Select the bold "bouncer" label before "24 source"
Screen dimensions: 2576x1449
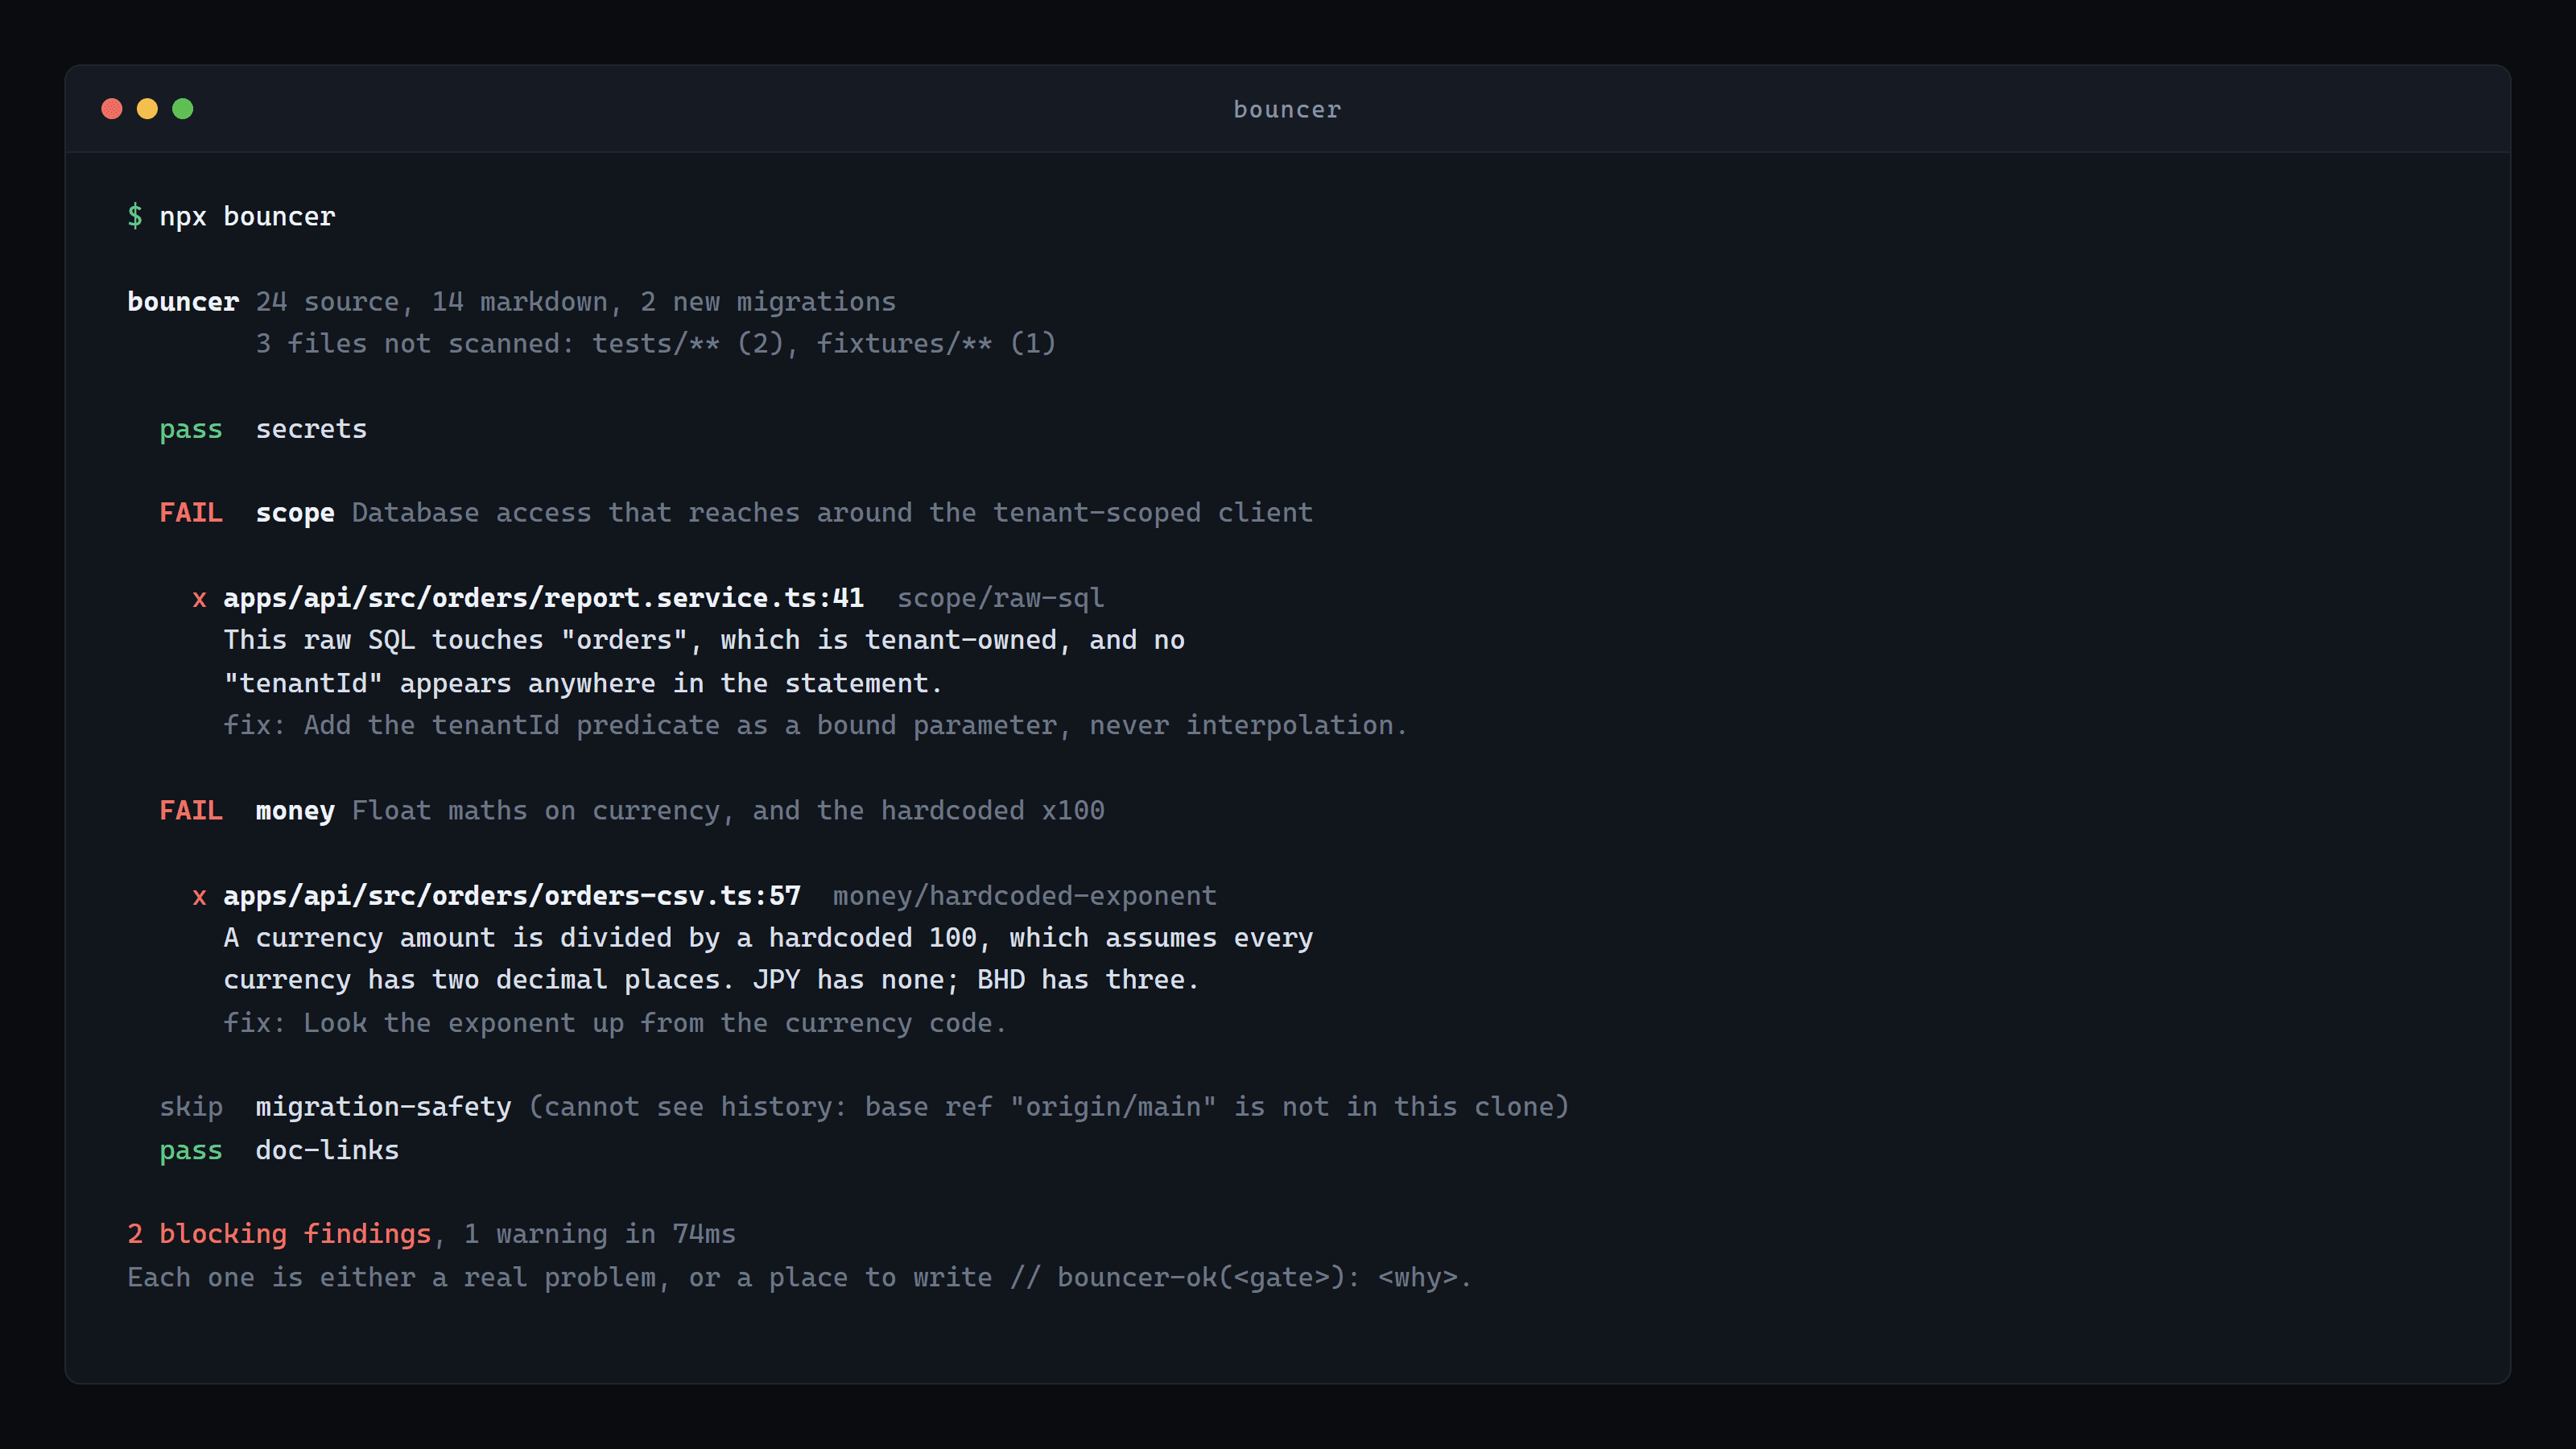183,302
